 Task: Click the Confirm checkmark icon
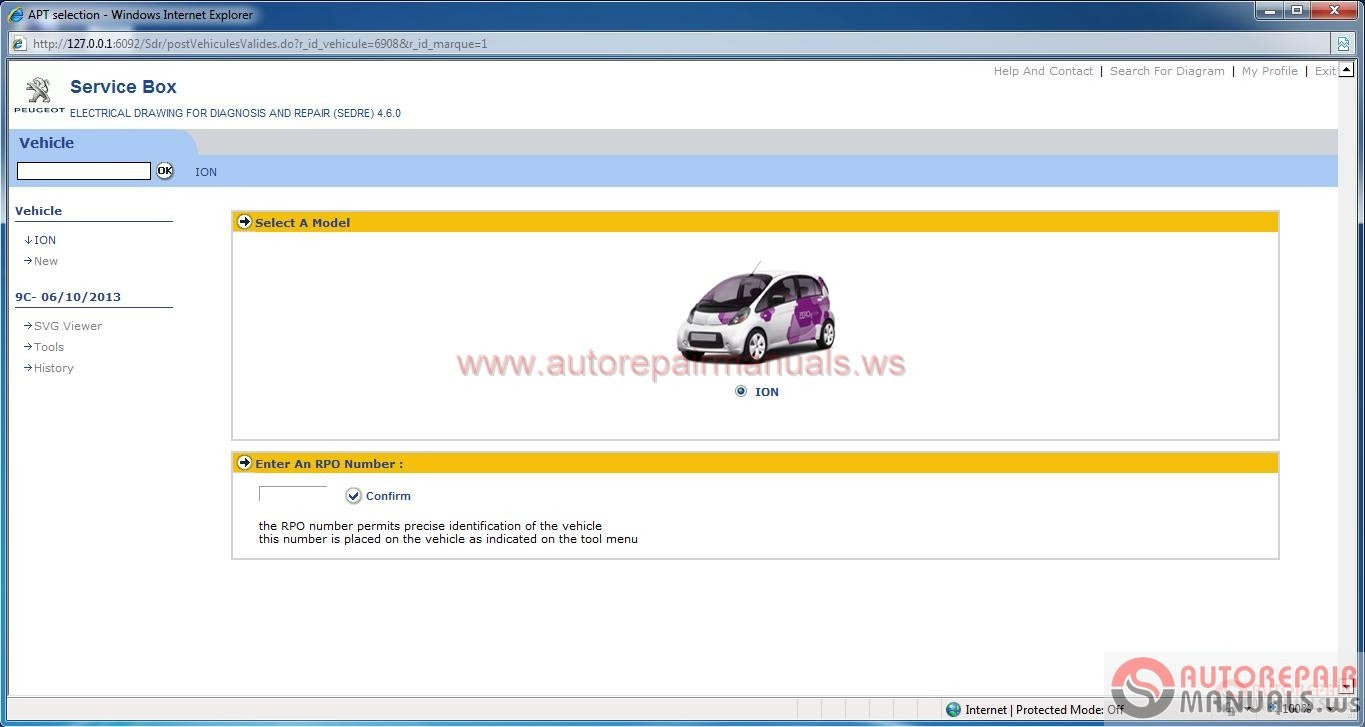(353, 496)
